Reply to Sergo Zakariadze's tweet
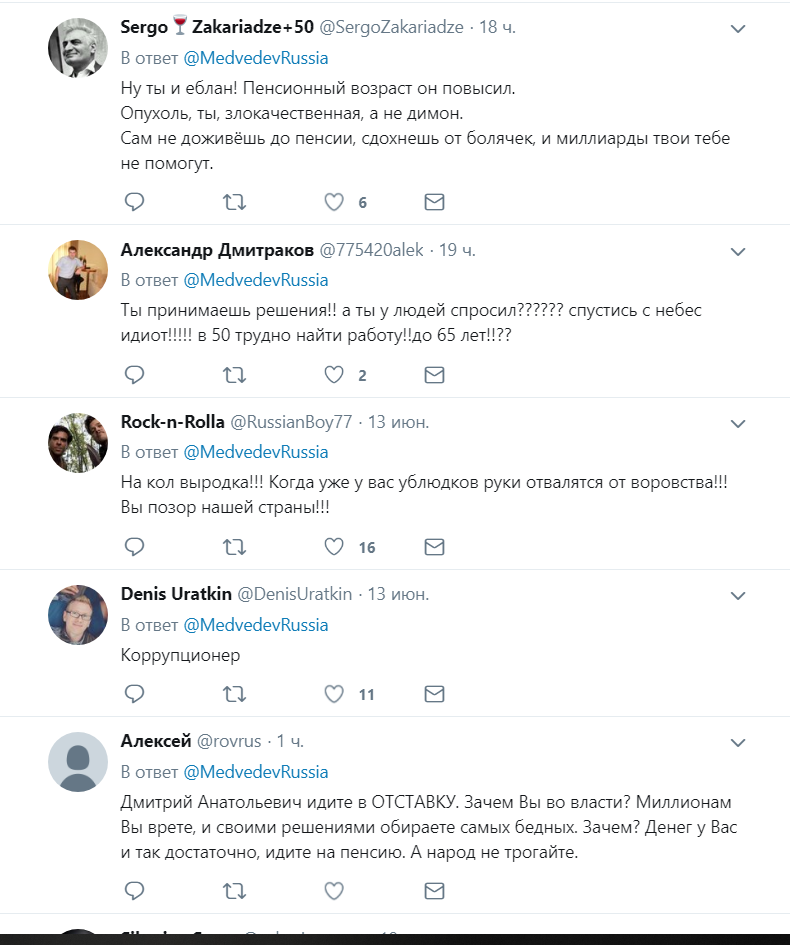790x945 pixels. [134, 202]
